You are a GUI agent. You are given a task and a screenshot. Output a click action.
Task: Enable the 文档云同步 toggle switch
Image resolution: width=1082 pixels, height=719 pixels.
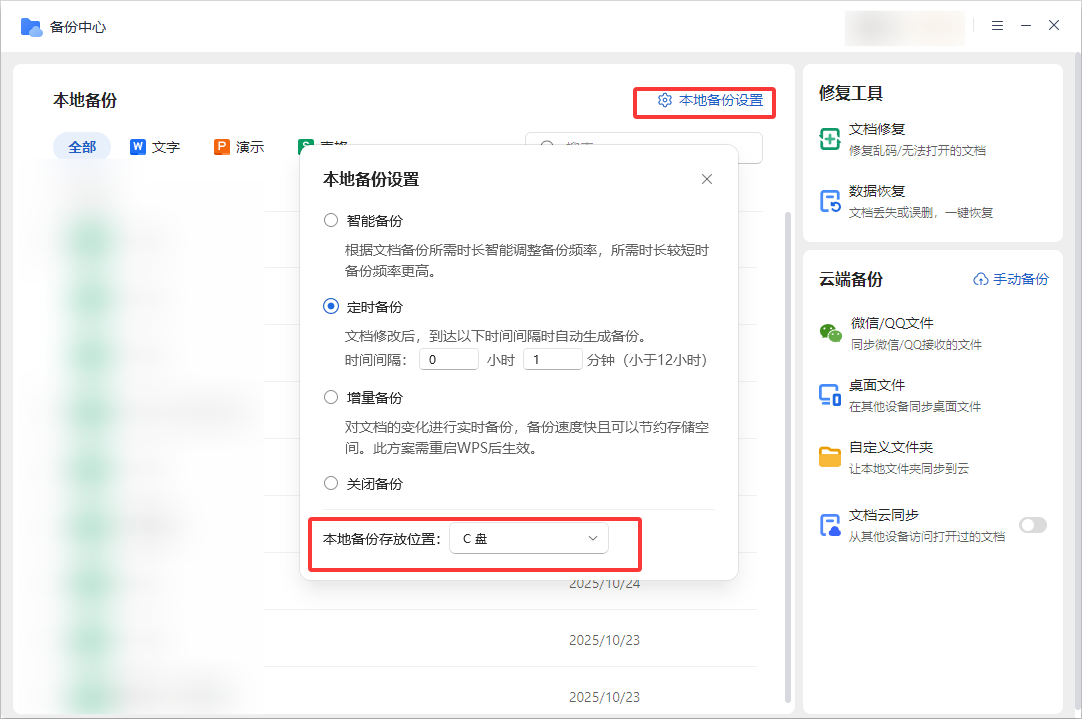click(1033, 524)
